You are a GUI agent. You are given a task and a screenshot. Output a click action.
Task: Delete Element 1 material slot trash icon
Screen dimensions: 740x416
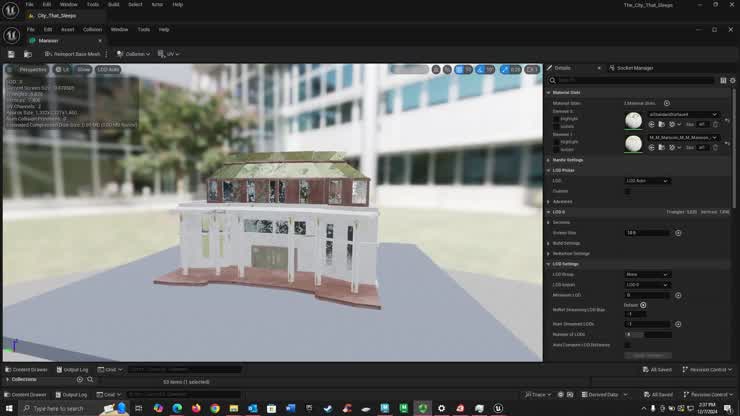coord(714,147)
